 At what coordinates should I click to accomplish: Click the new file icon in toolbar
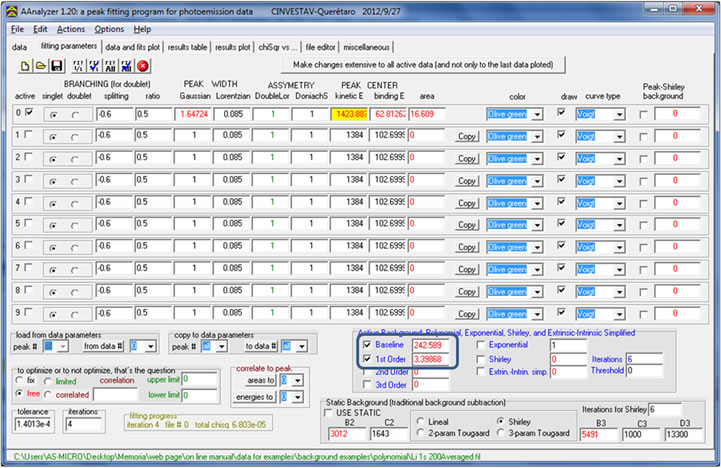[x=27, y=65]
